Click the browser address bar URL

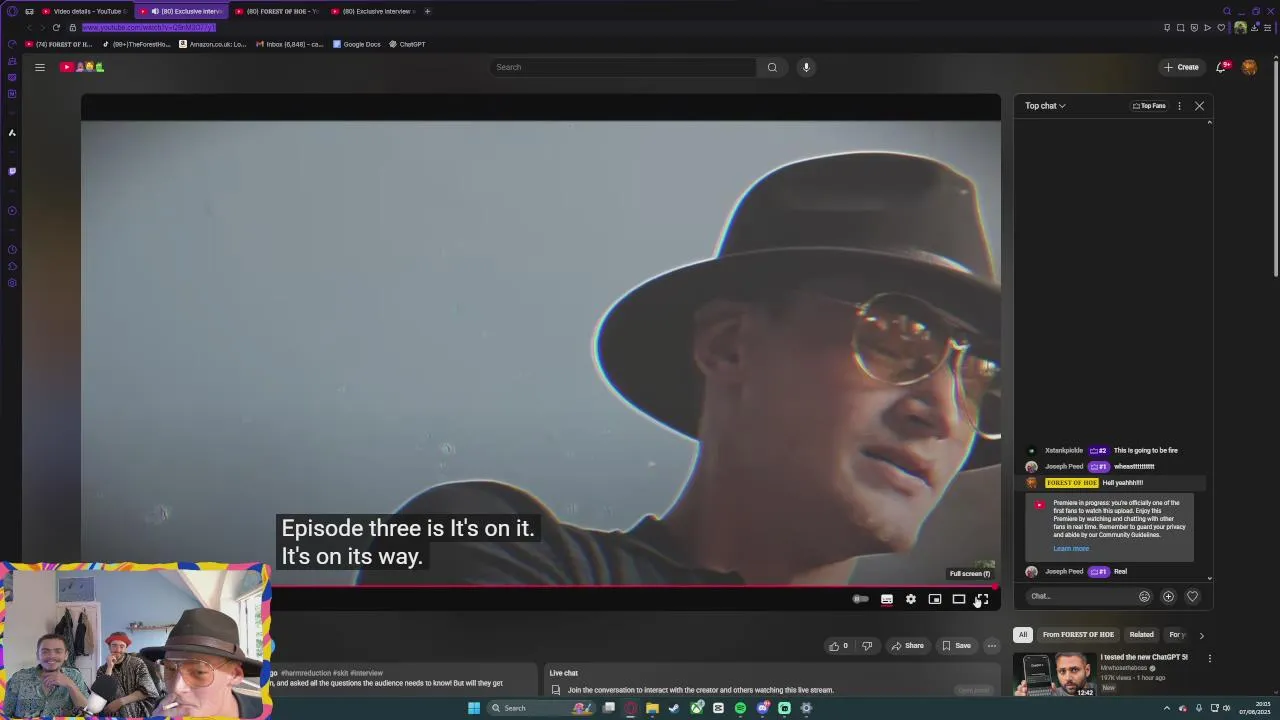[x=148, y=27]
